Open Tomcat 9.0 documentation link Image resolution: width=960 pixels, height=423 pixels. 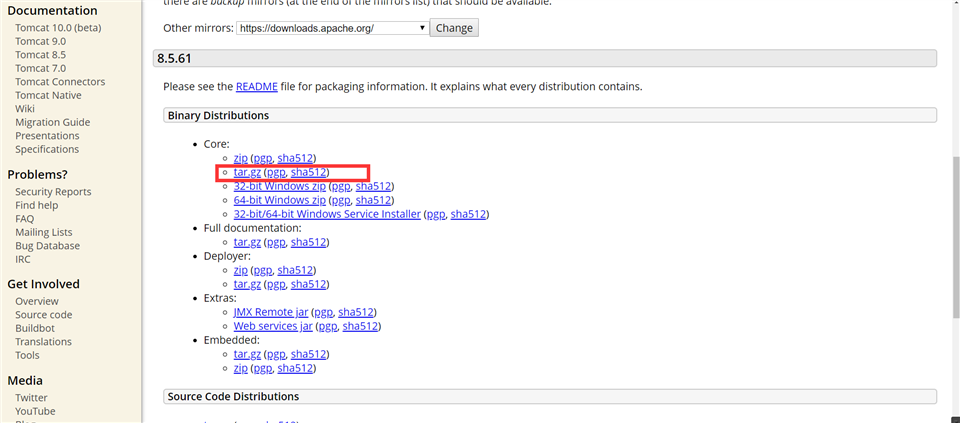40,41
